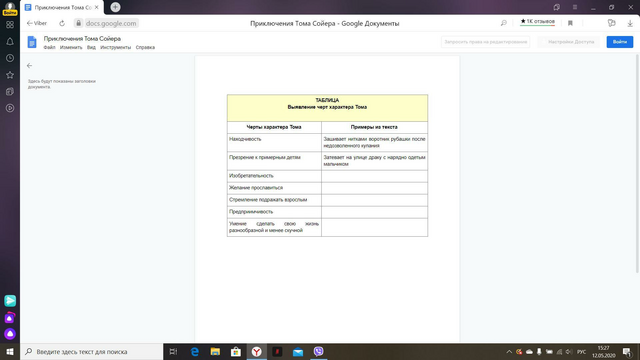Click the ТАБЛИЦА header cell of the table
The image size is (640, 360).
coord(327,108)
